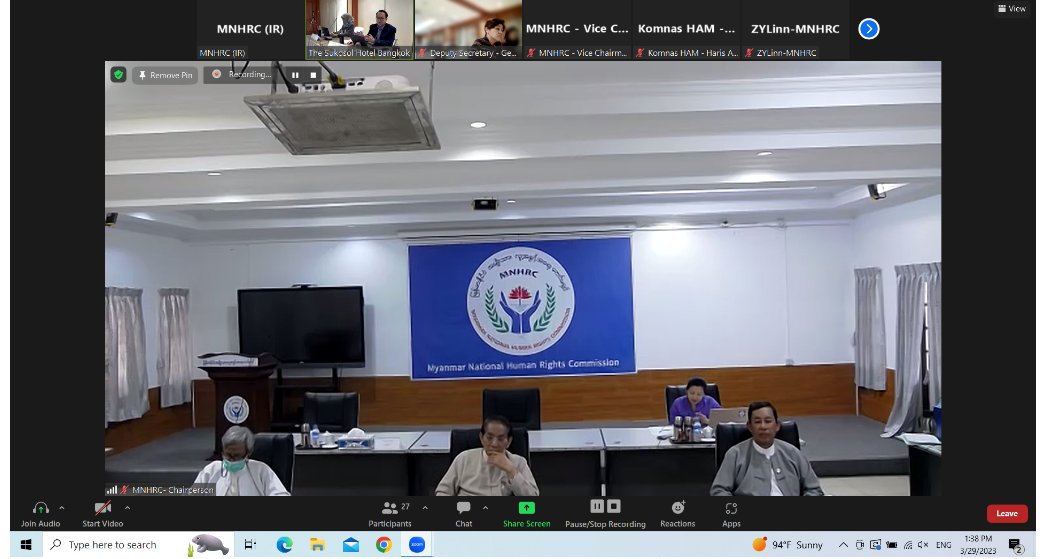Click the muted volume tray icon

coord(923,545)
